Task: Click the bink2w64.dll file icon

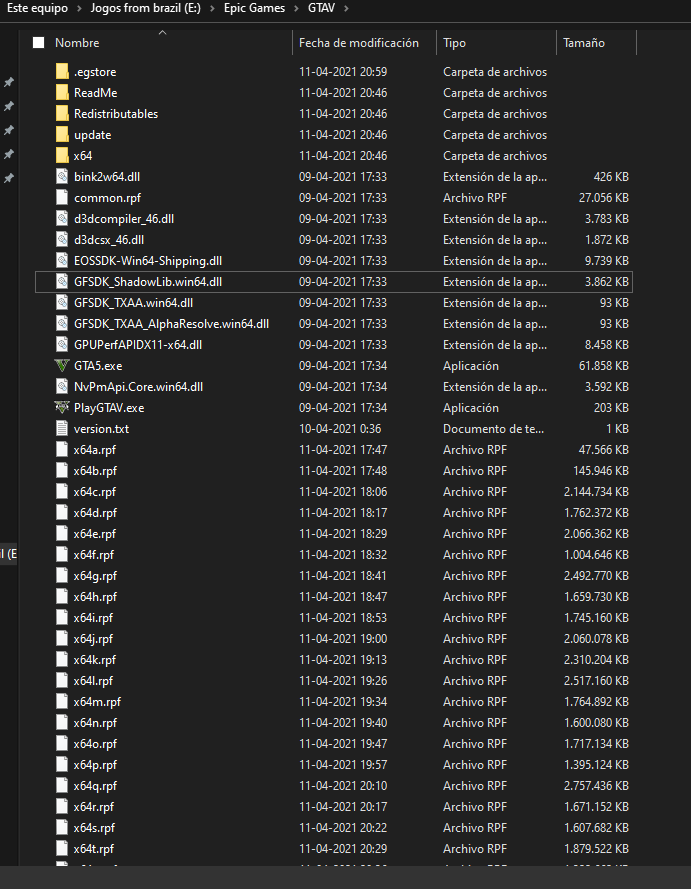Action: (x=62, y=176)
